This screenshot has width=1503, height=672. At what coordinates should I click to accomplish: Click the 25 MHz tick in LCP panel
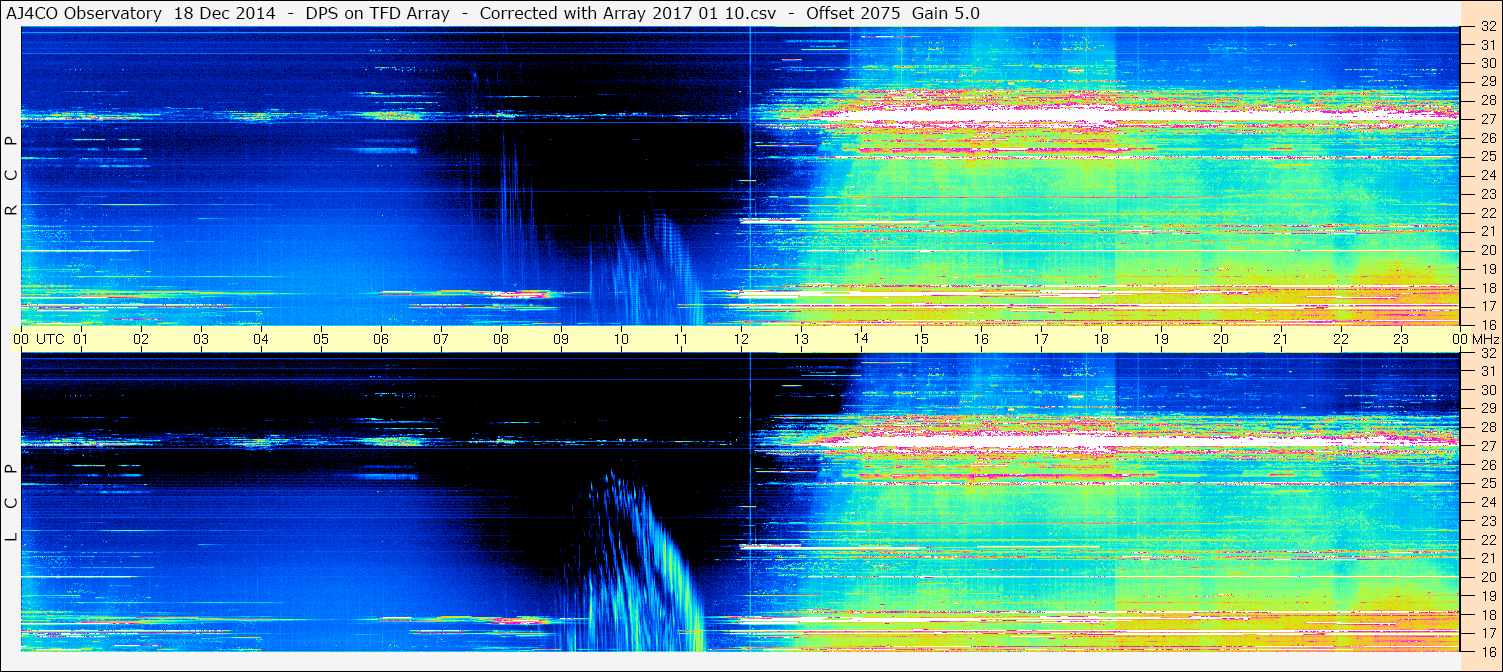(x=1488, y=484)
